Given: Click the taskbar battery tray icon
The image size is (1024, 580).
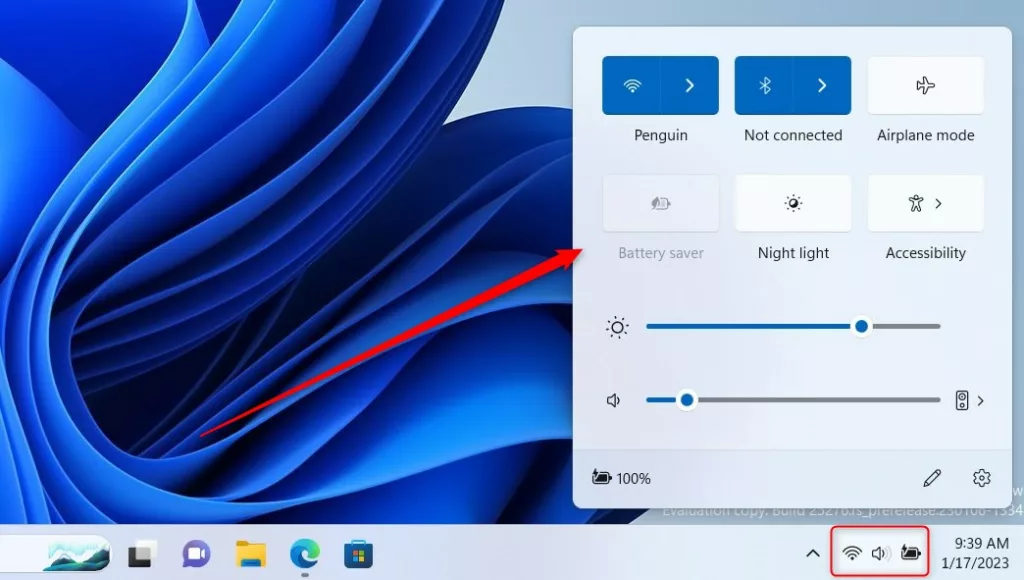Looking at the screenshot, I should click(910, 553).
